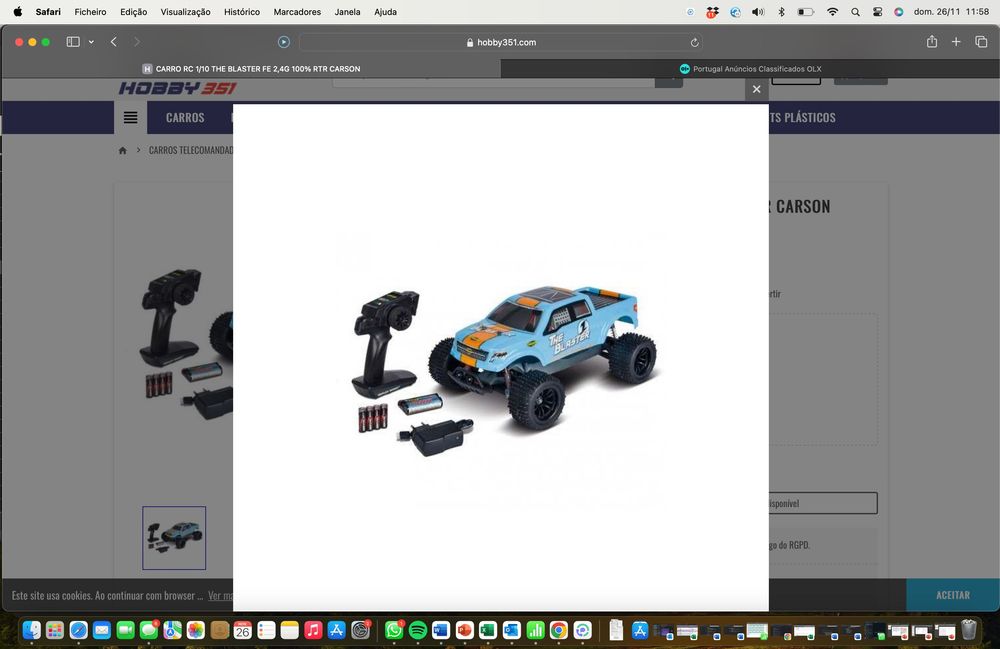
Task: Open System Settings from the Dock
Action: click(360, 630)
